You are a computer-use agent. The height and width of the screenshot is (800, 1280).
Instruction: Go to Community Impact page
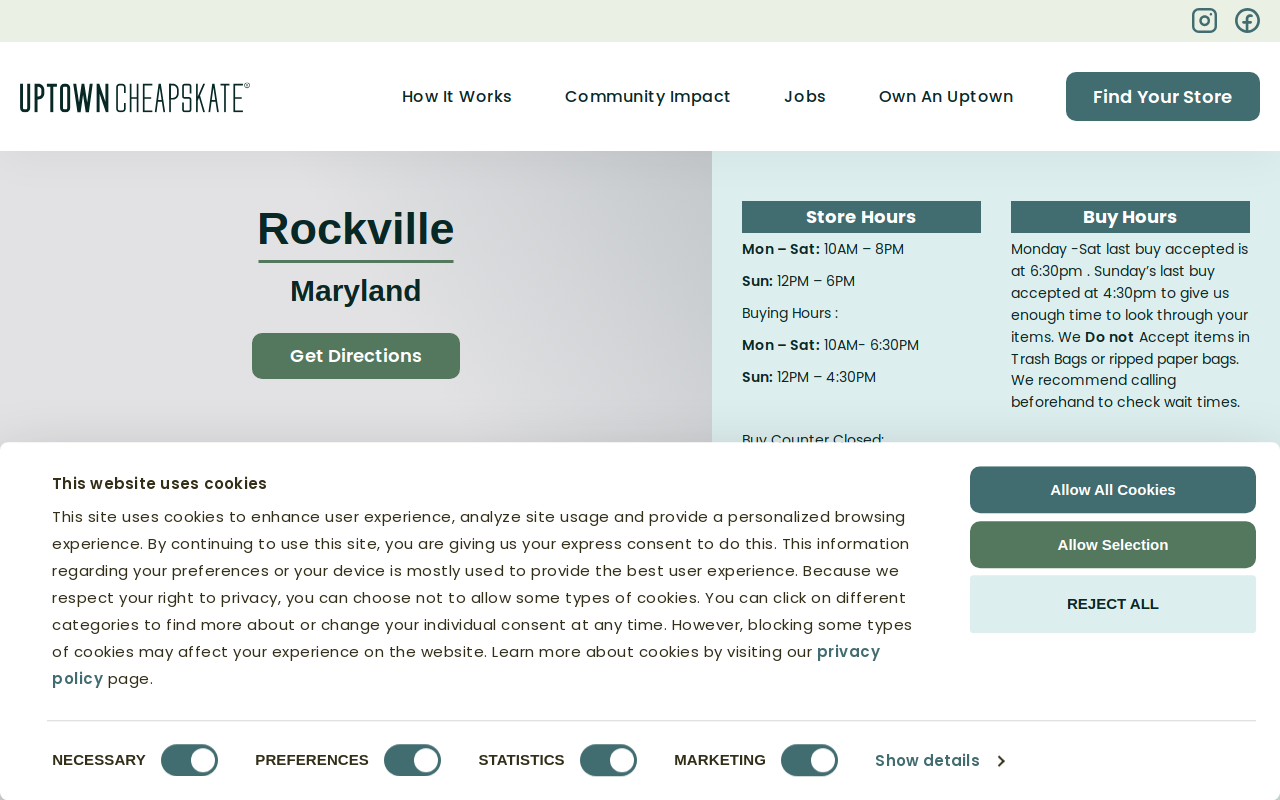(x=648, y=96)
